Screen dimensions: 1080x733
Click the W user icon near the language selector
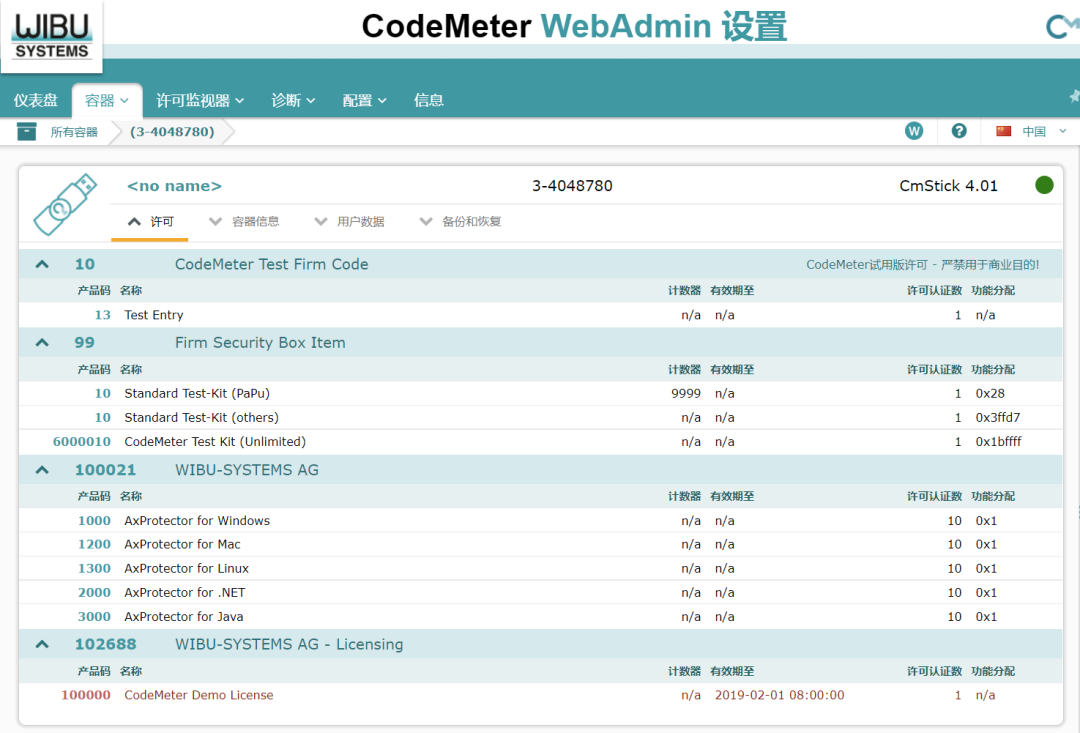(913, 130)
